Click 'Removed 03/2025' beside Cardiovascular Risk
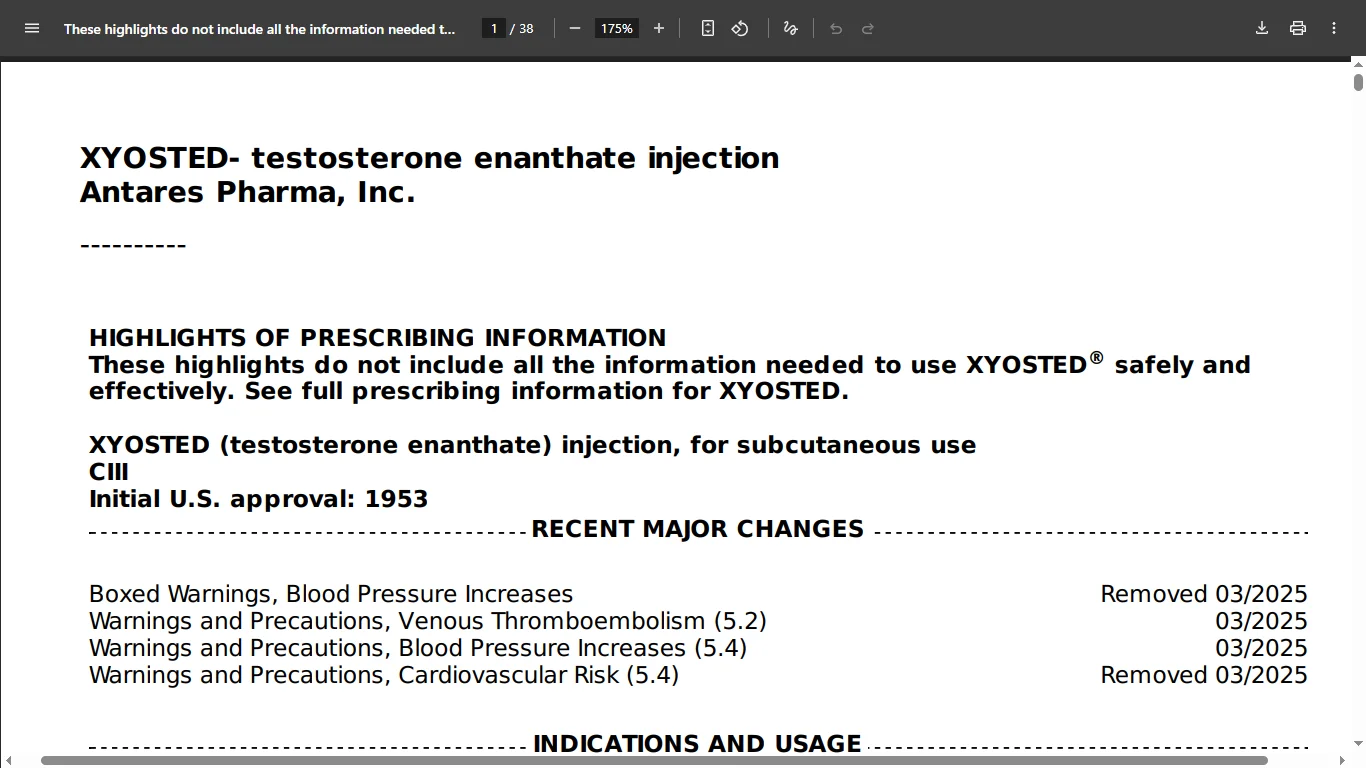1366x768 pixels. point(1204,675)
